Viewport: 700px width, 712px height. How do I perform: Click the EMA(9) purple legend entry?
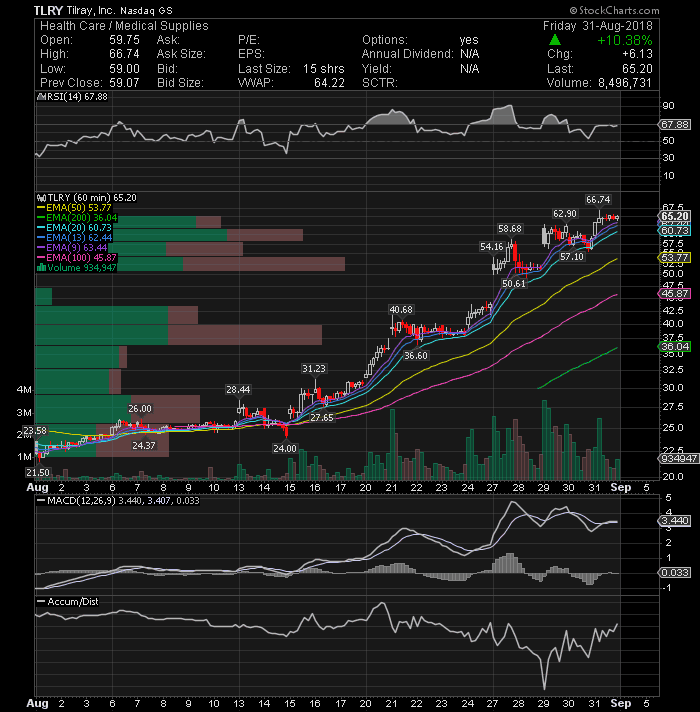[x=72, y=248]
